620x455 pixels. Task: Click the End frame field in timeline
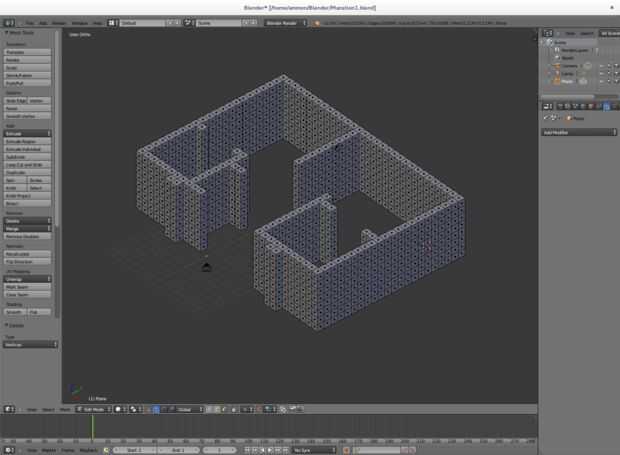pos(180,450)
